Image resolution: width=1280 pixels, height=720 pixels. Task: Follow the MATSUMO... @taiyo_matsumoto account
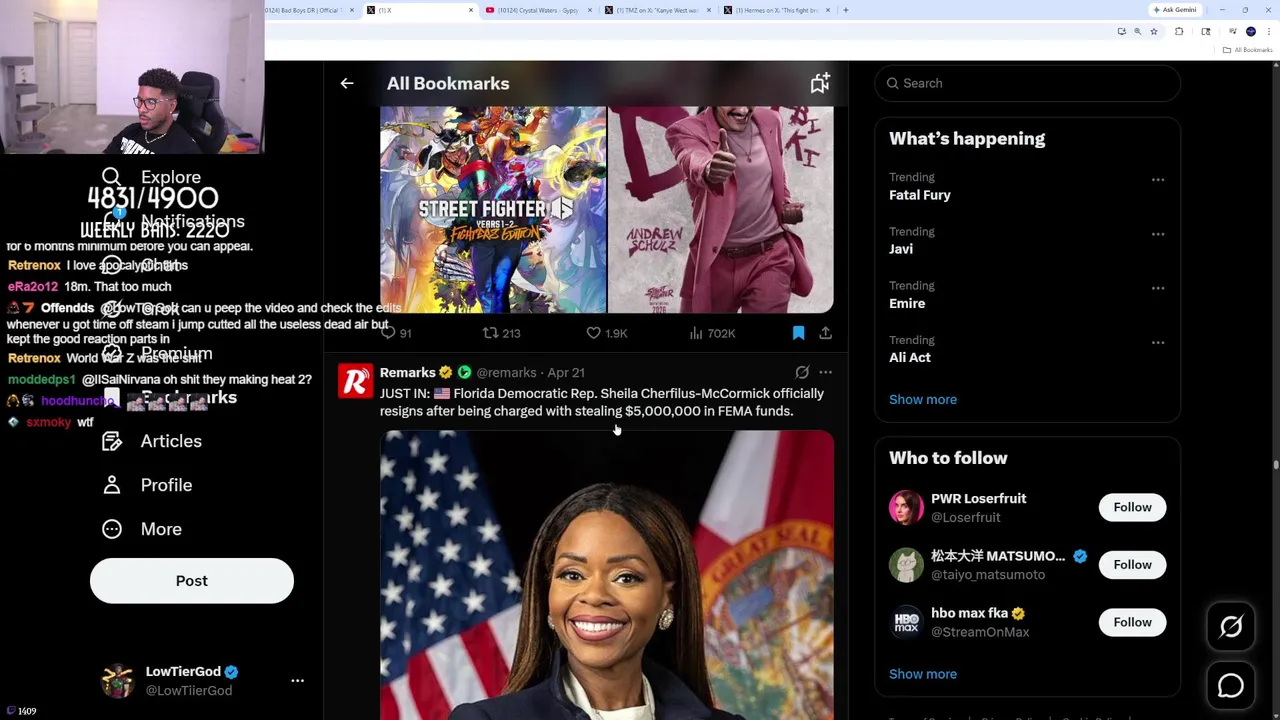click(x=1133, y=565)
